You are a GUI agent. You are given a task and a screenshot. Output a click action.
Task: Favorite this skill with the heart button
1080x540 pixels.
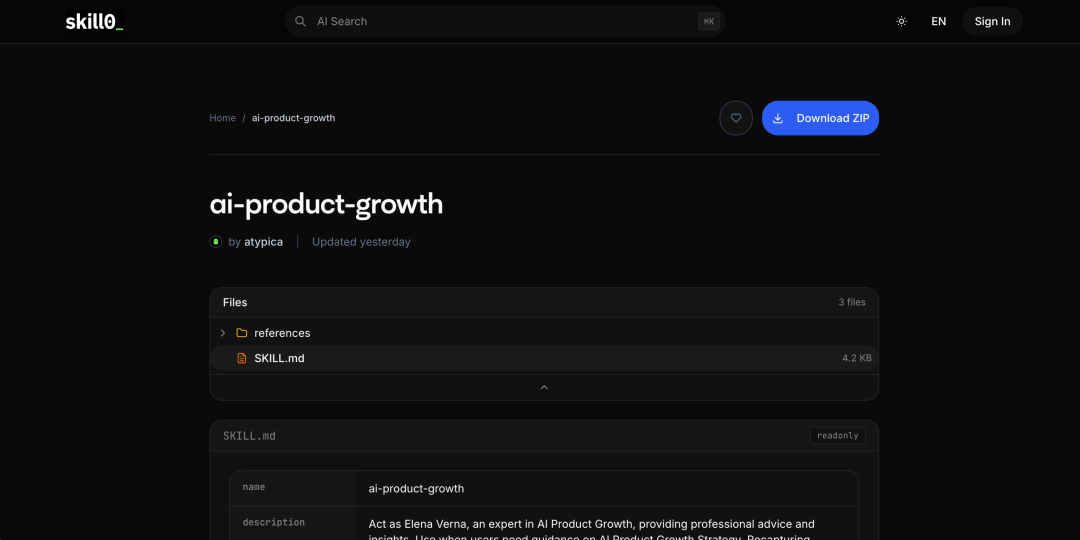(736, 118)
